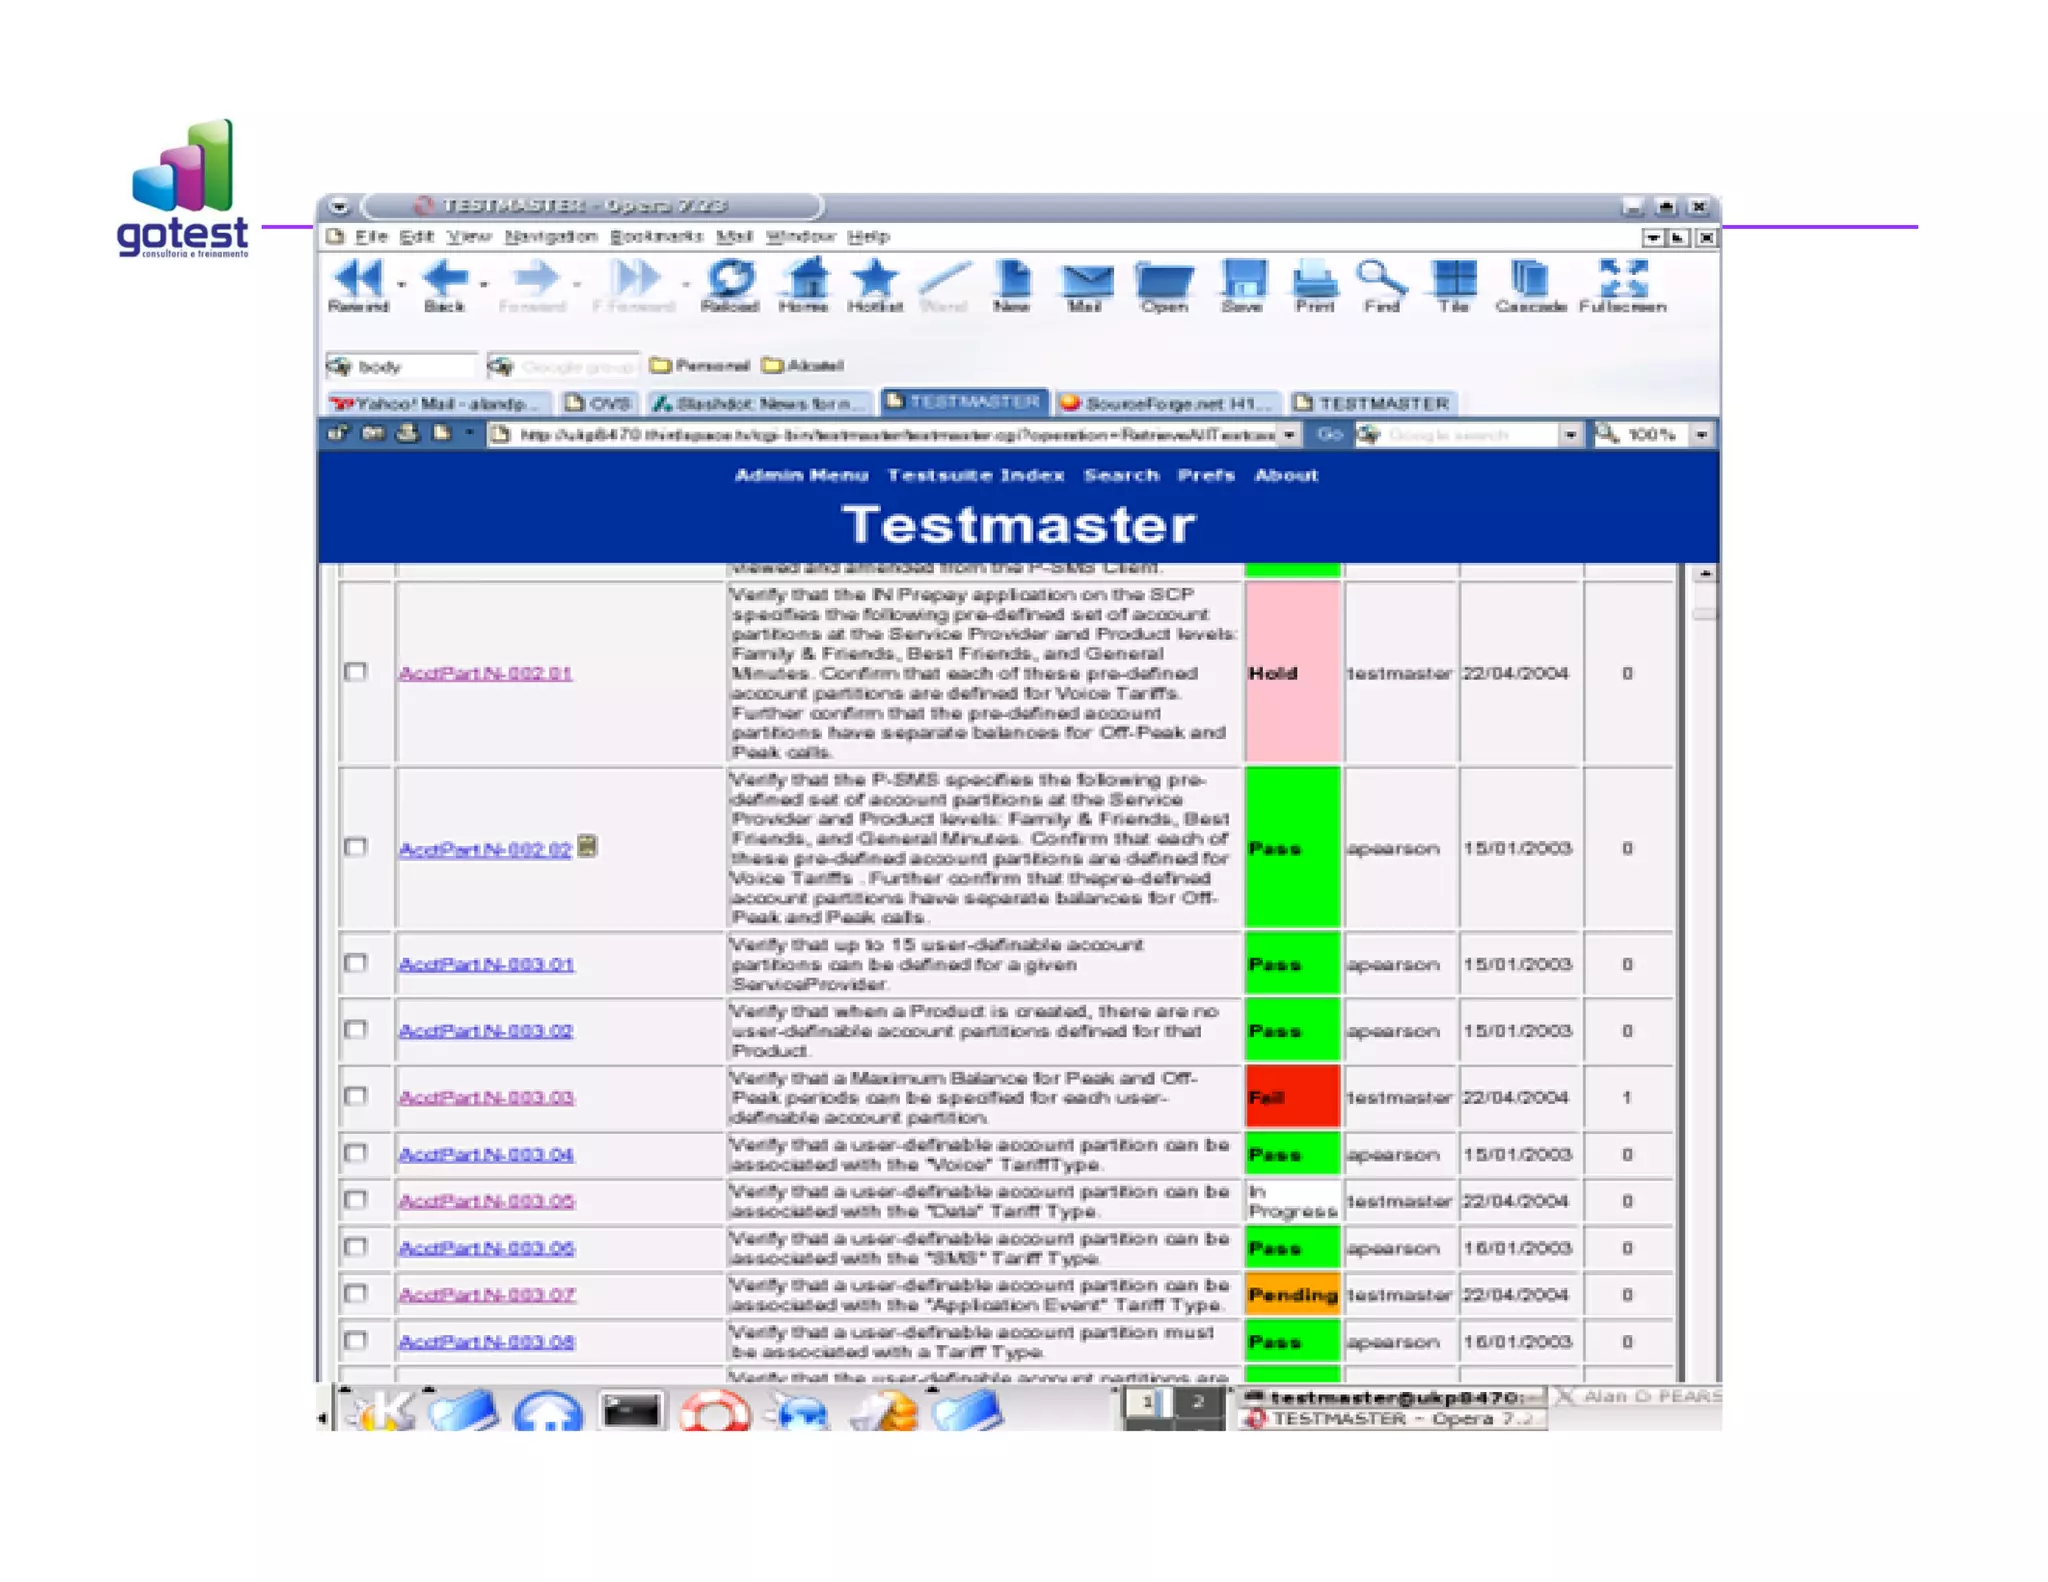Click the page scrollbar up arrow
This screenshot has height=1582, width=2048.
tap(1705, 575)
